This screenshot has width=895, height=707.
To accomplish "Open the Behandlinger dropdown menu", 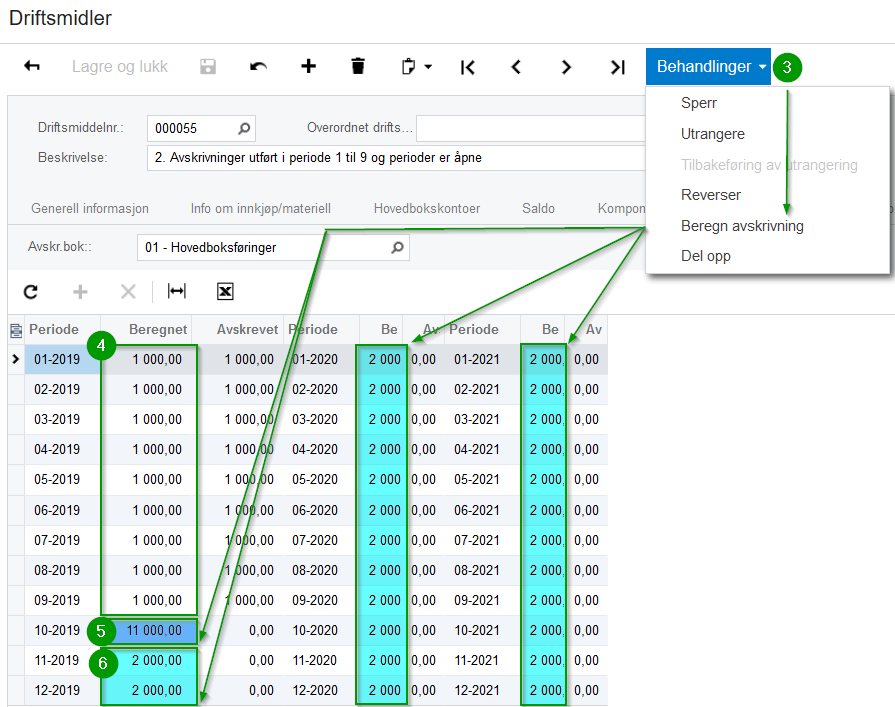I will [x=708, y=67].
